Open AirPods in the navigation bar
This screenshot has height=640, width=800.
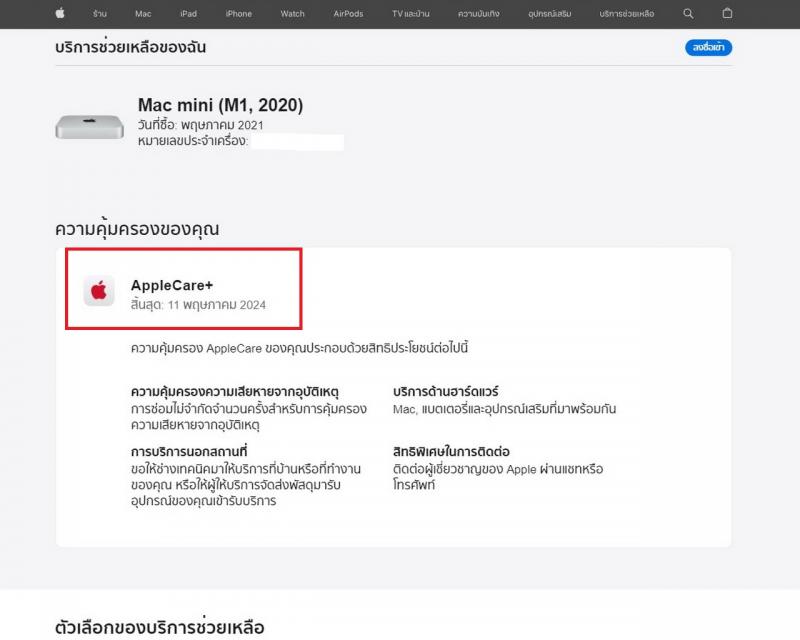pyautogui.click(x=348, y=14)
